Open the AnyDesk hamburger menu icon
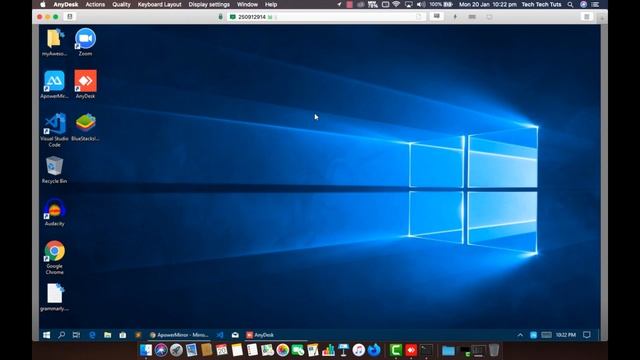Viewport: 640px width, 360px height. (587, 17)
